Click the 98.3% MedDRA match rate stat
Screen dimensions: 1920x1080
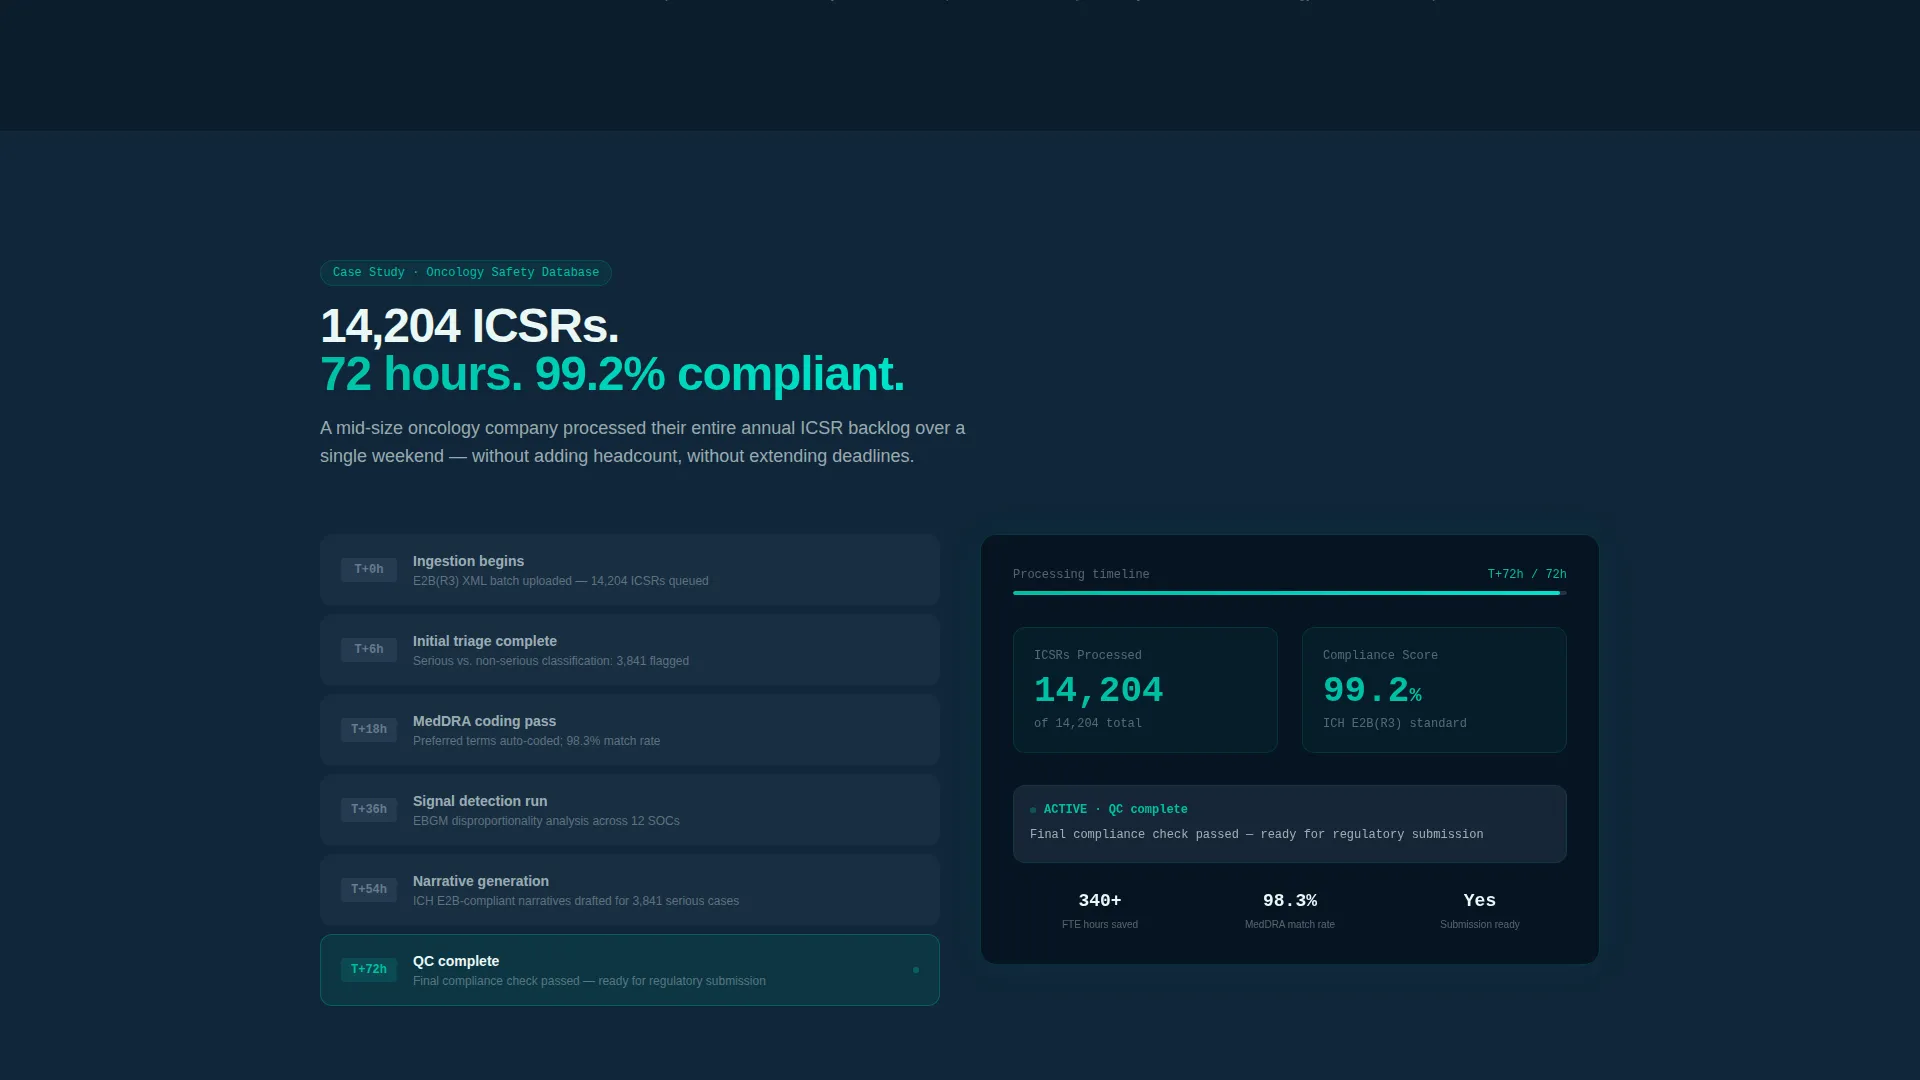point(1290,911)
